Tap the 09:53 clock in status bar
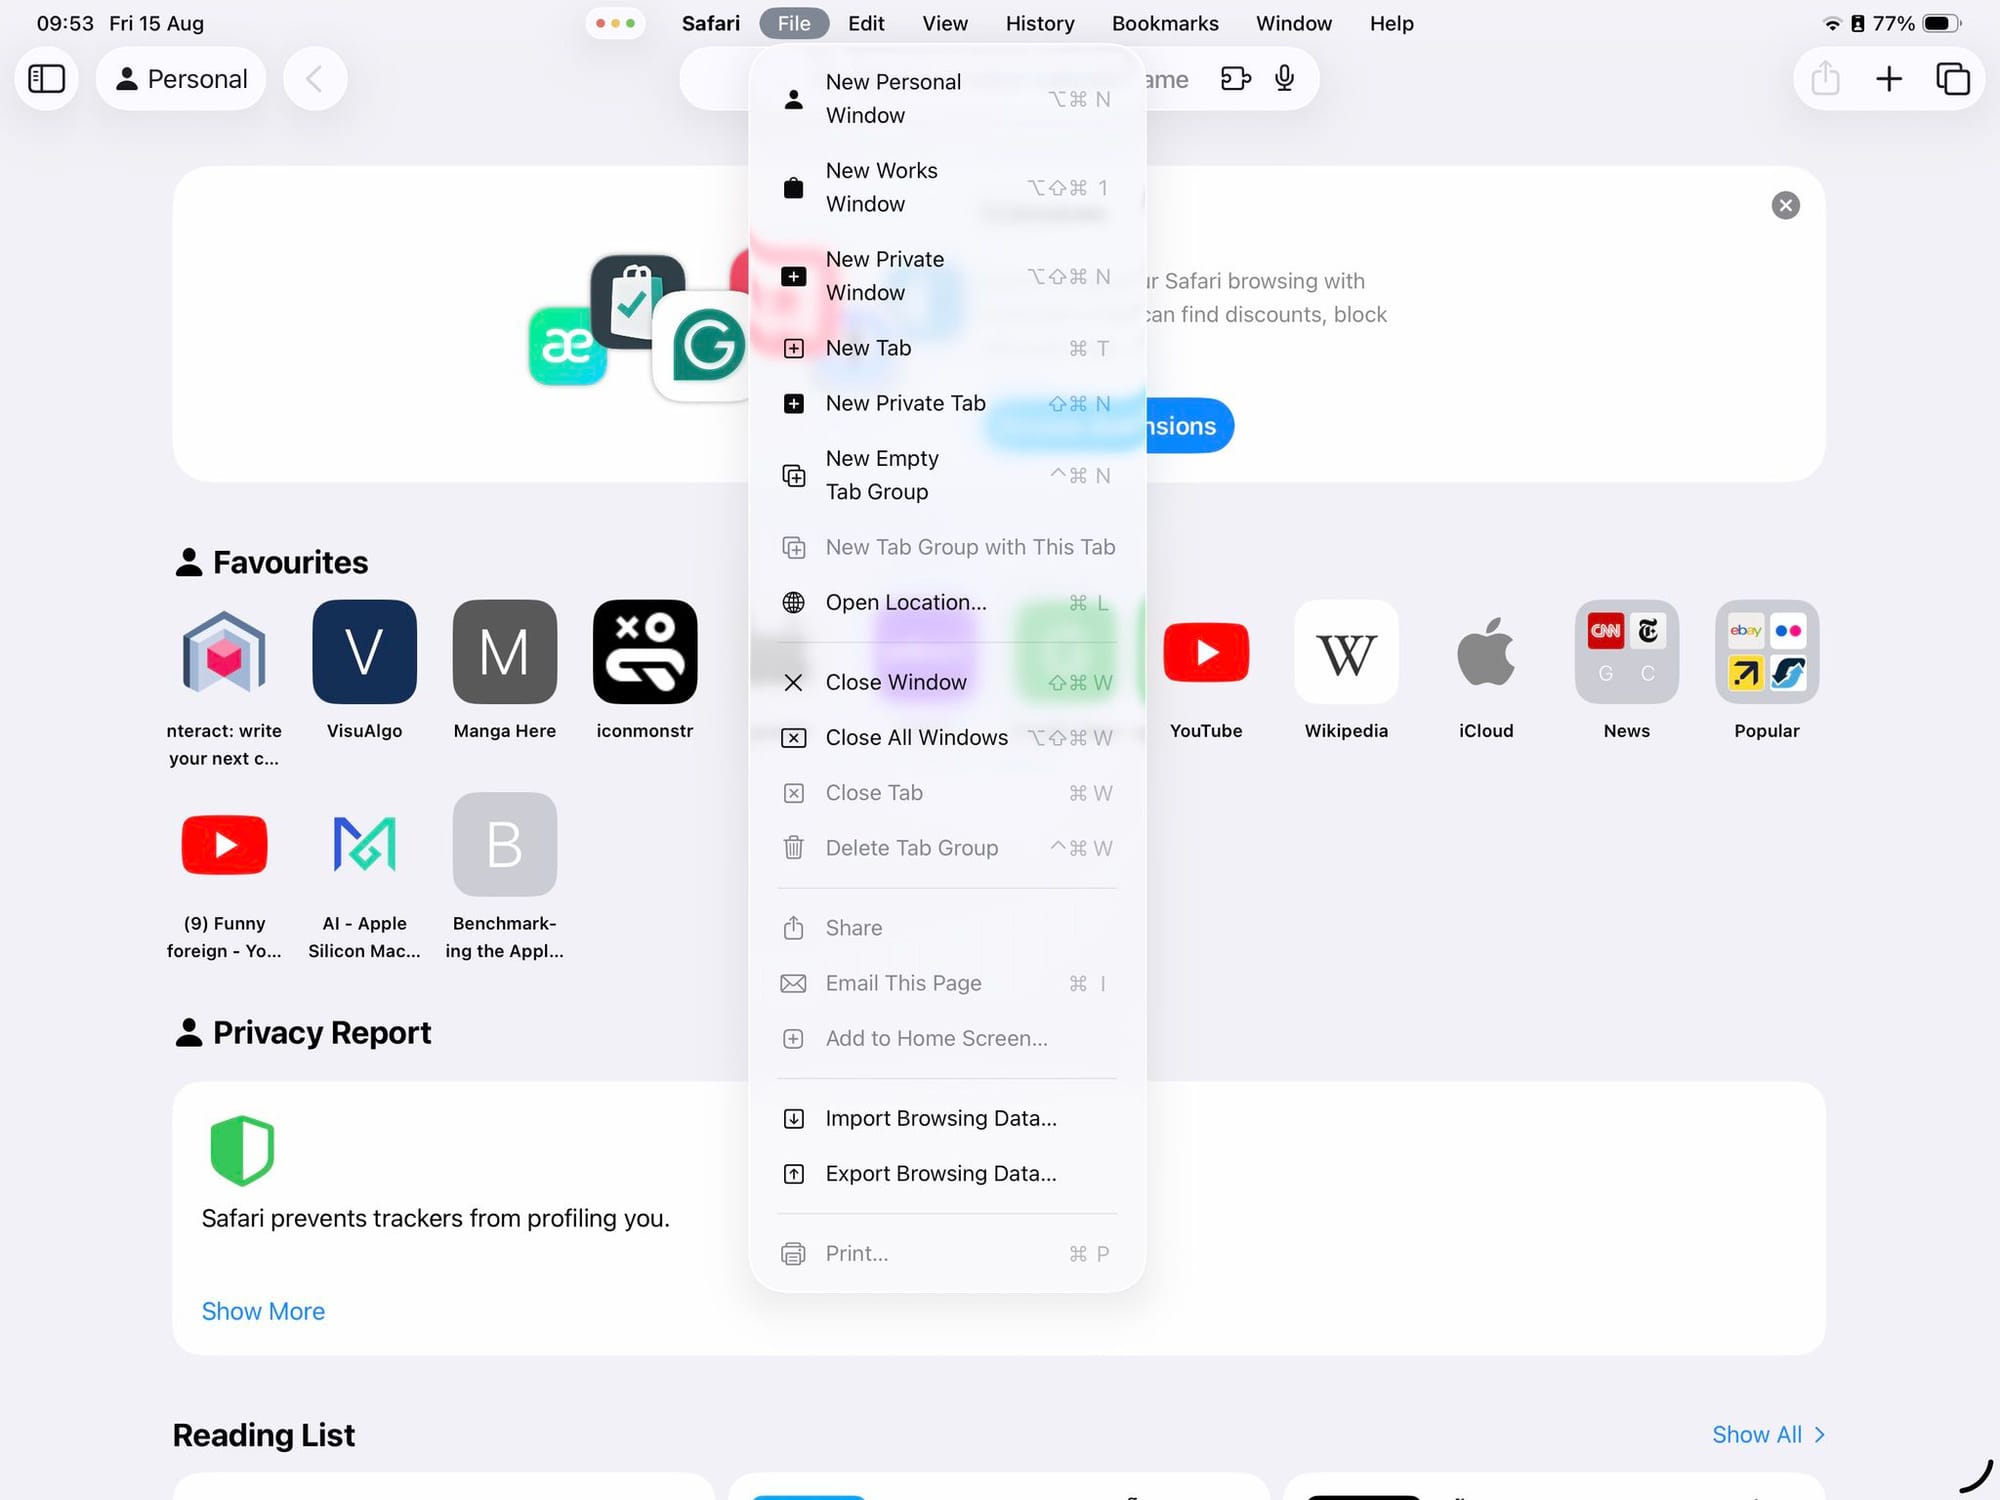The image size is (2000, 1500). coord(65,23)
